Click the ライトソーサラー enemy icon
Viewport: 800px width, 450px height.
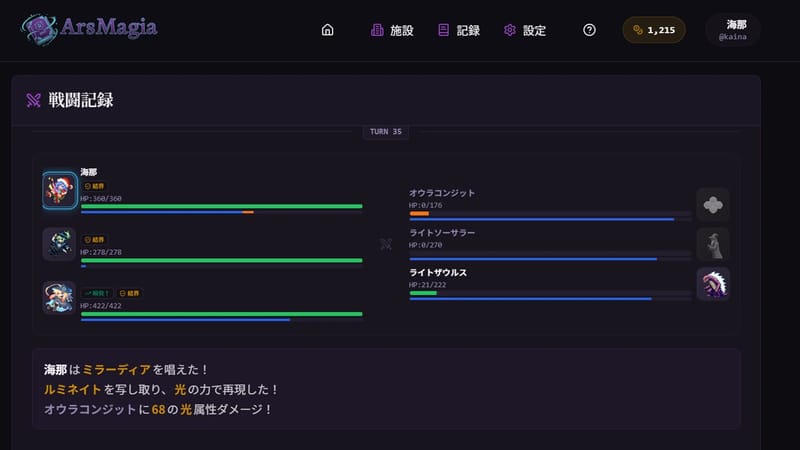[713, 244]
